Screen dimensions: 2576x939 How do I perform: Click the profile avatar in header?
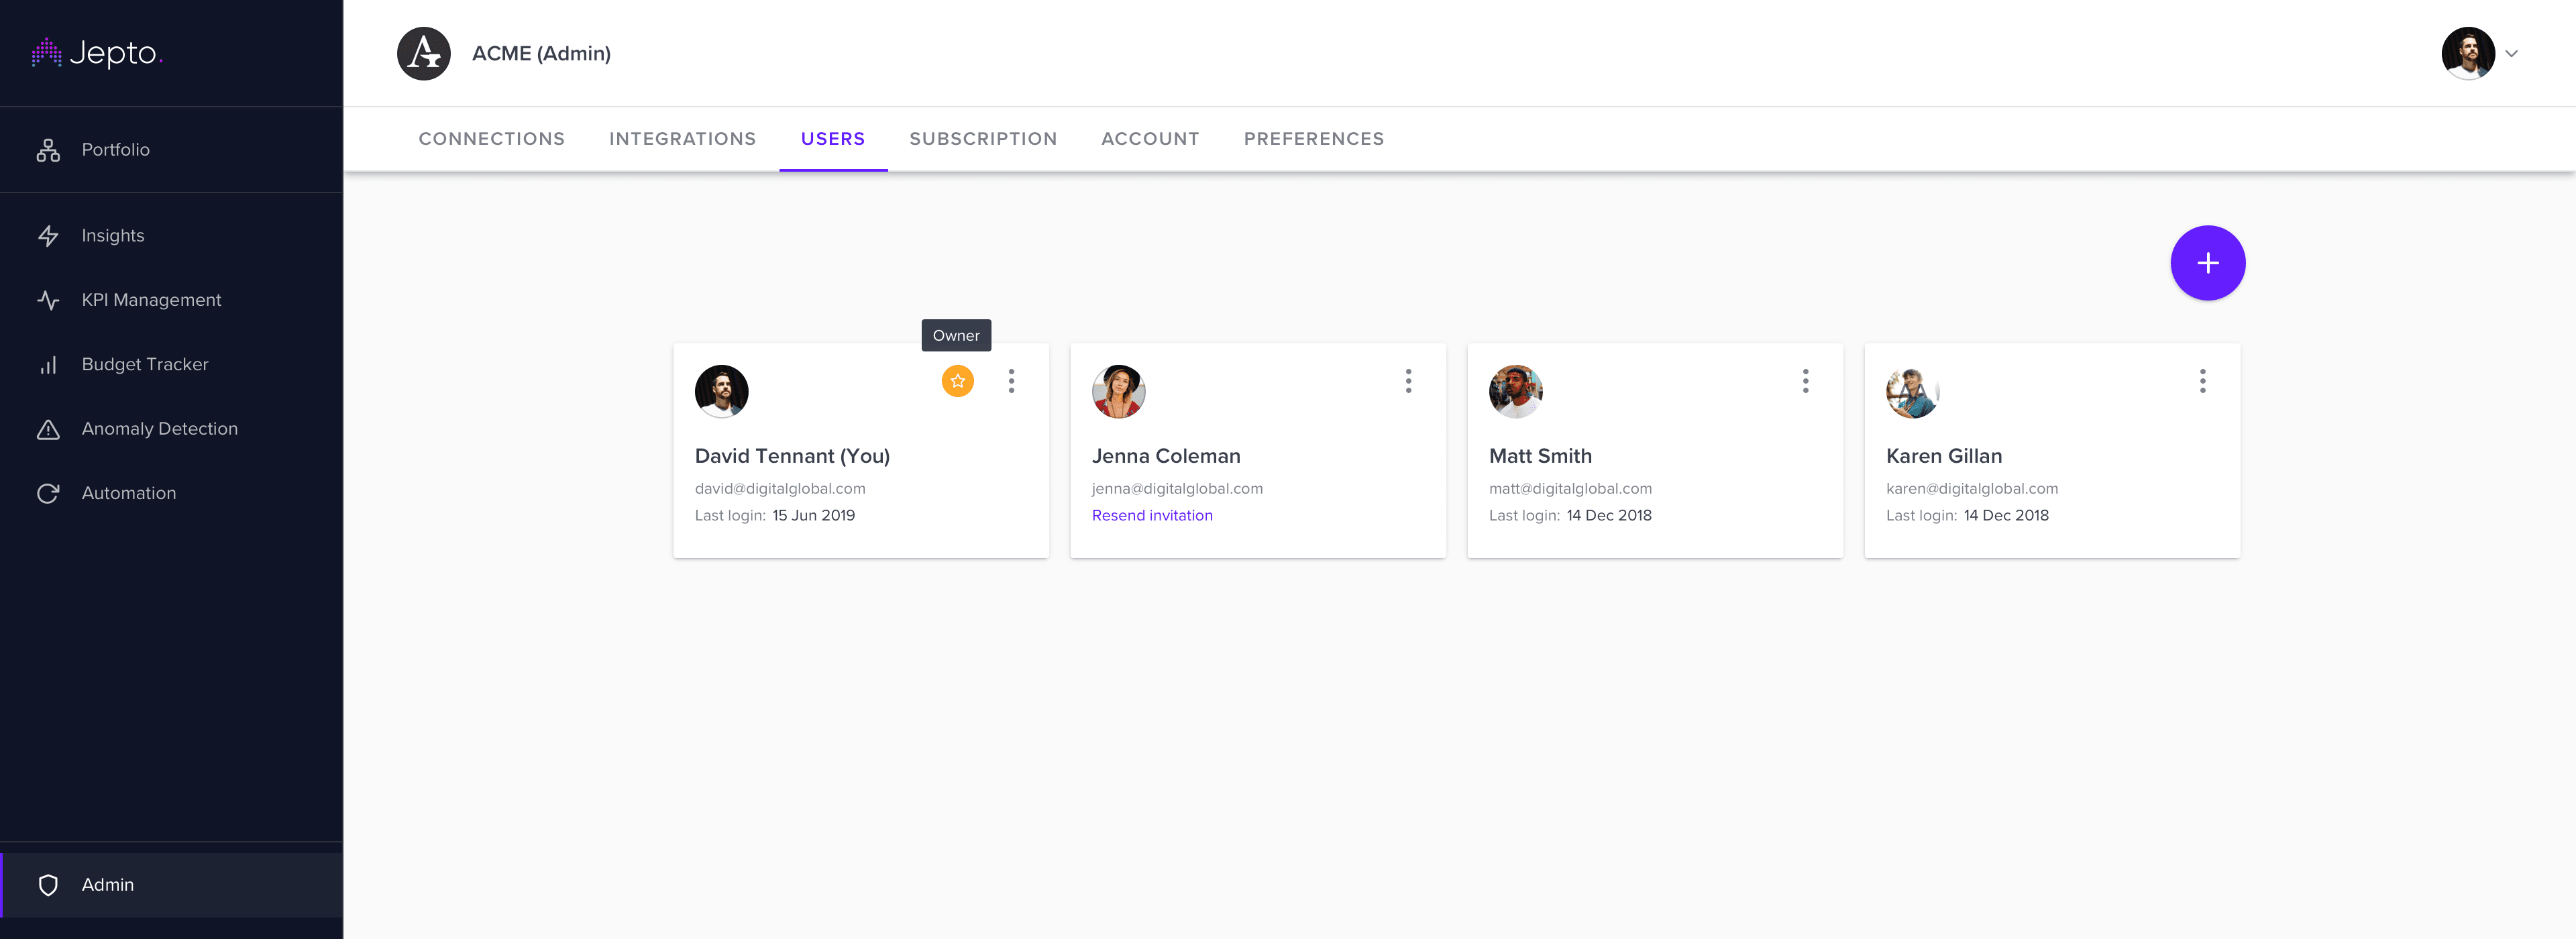coord(2467,53)
